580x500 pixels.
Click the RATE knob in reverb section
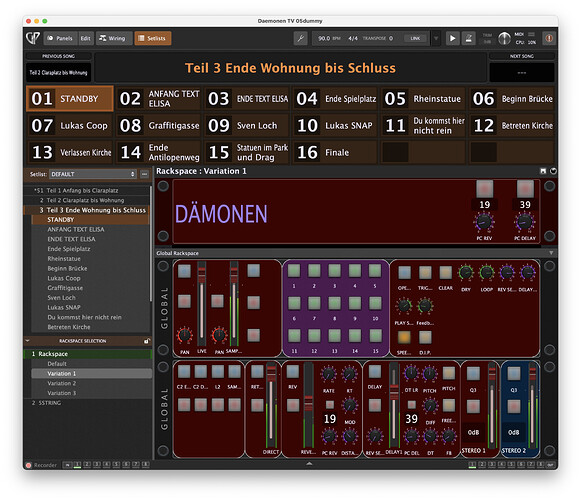tap(328, 375)
